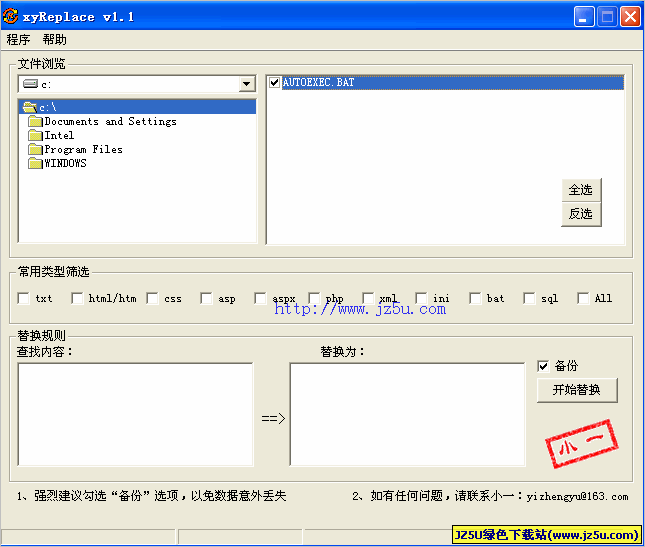Tick the asp filter checkbox
The image size is (645, 547).
click(206, 298)
